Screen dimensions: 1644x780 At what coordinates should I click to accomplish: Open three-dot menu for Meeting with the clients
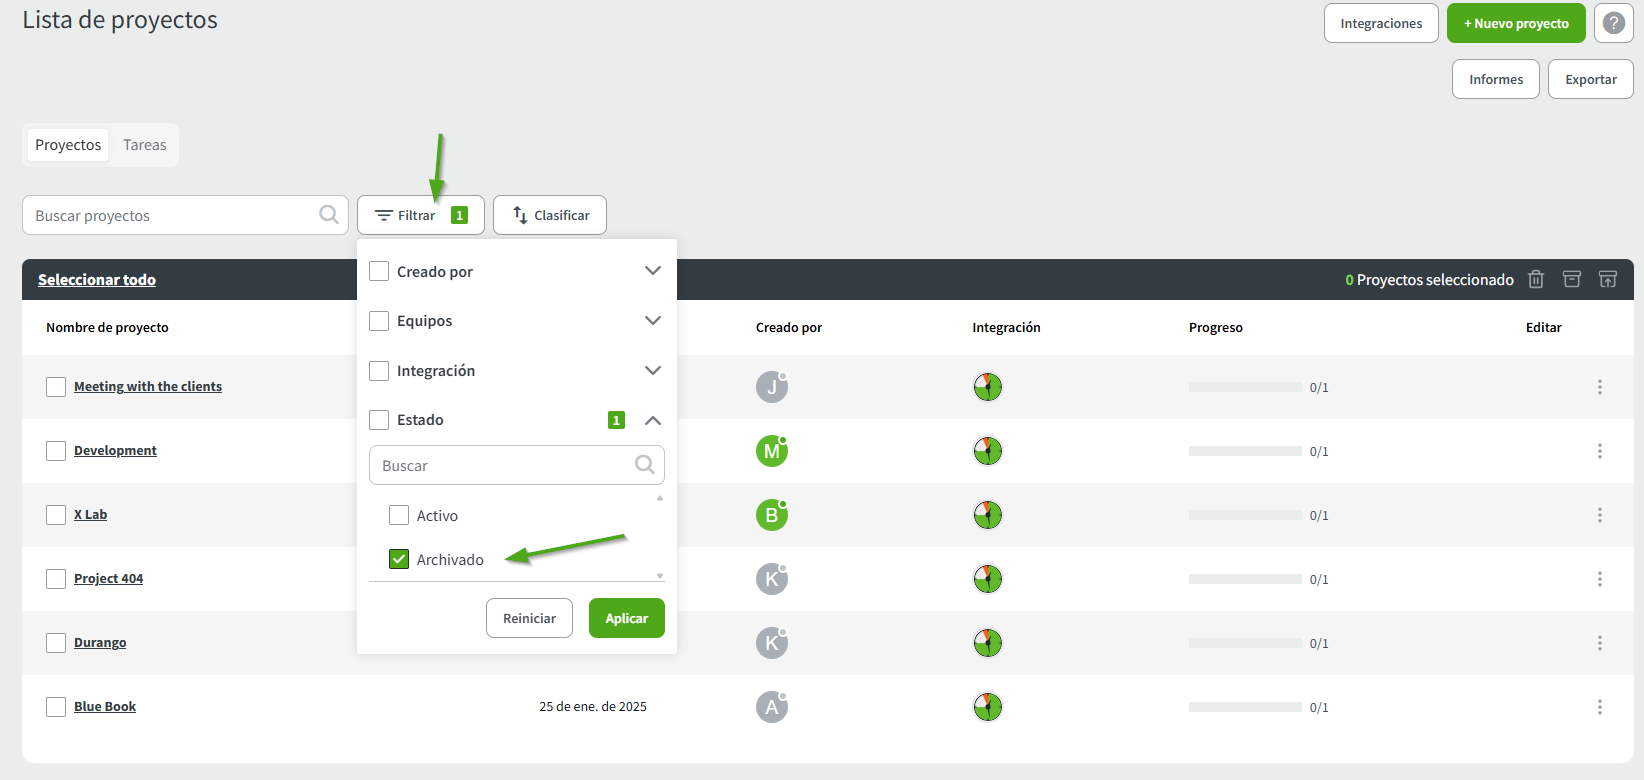[1599, 387]
